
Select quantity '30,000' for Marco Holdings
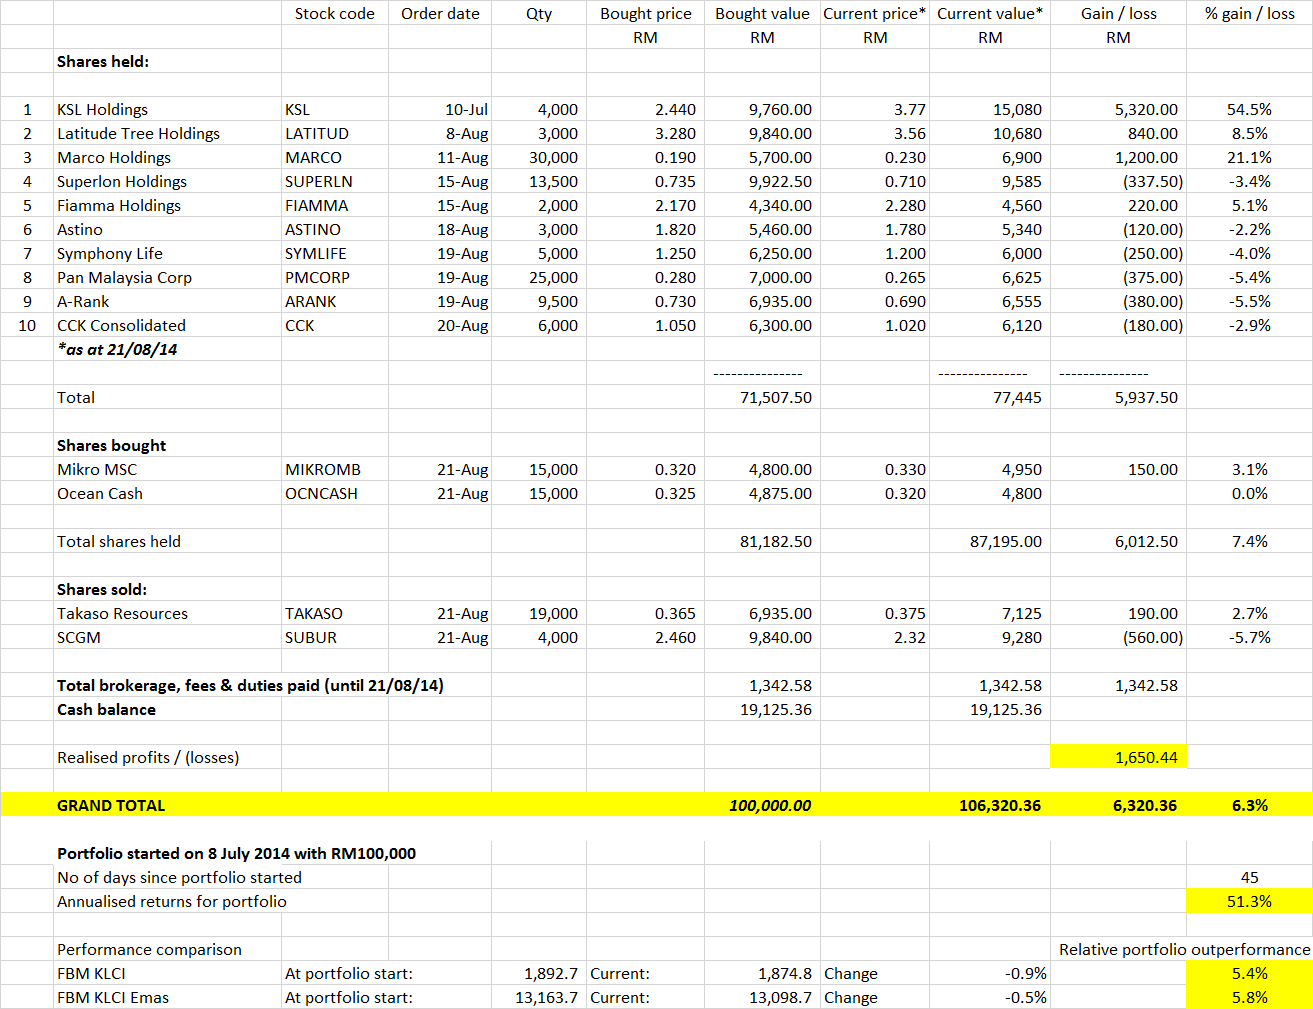(539, 157)
